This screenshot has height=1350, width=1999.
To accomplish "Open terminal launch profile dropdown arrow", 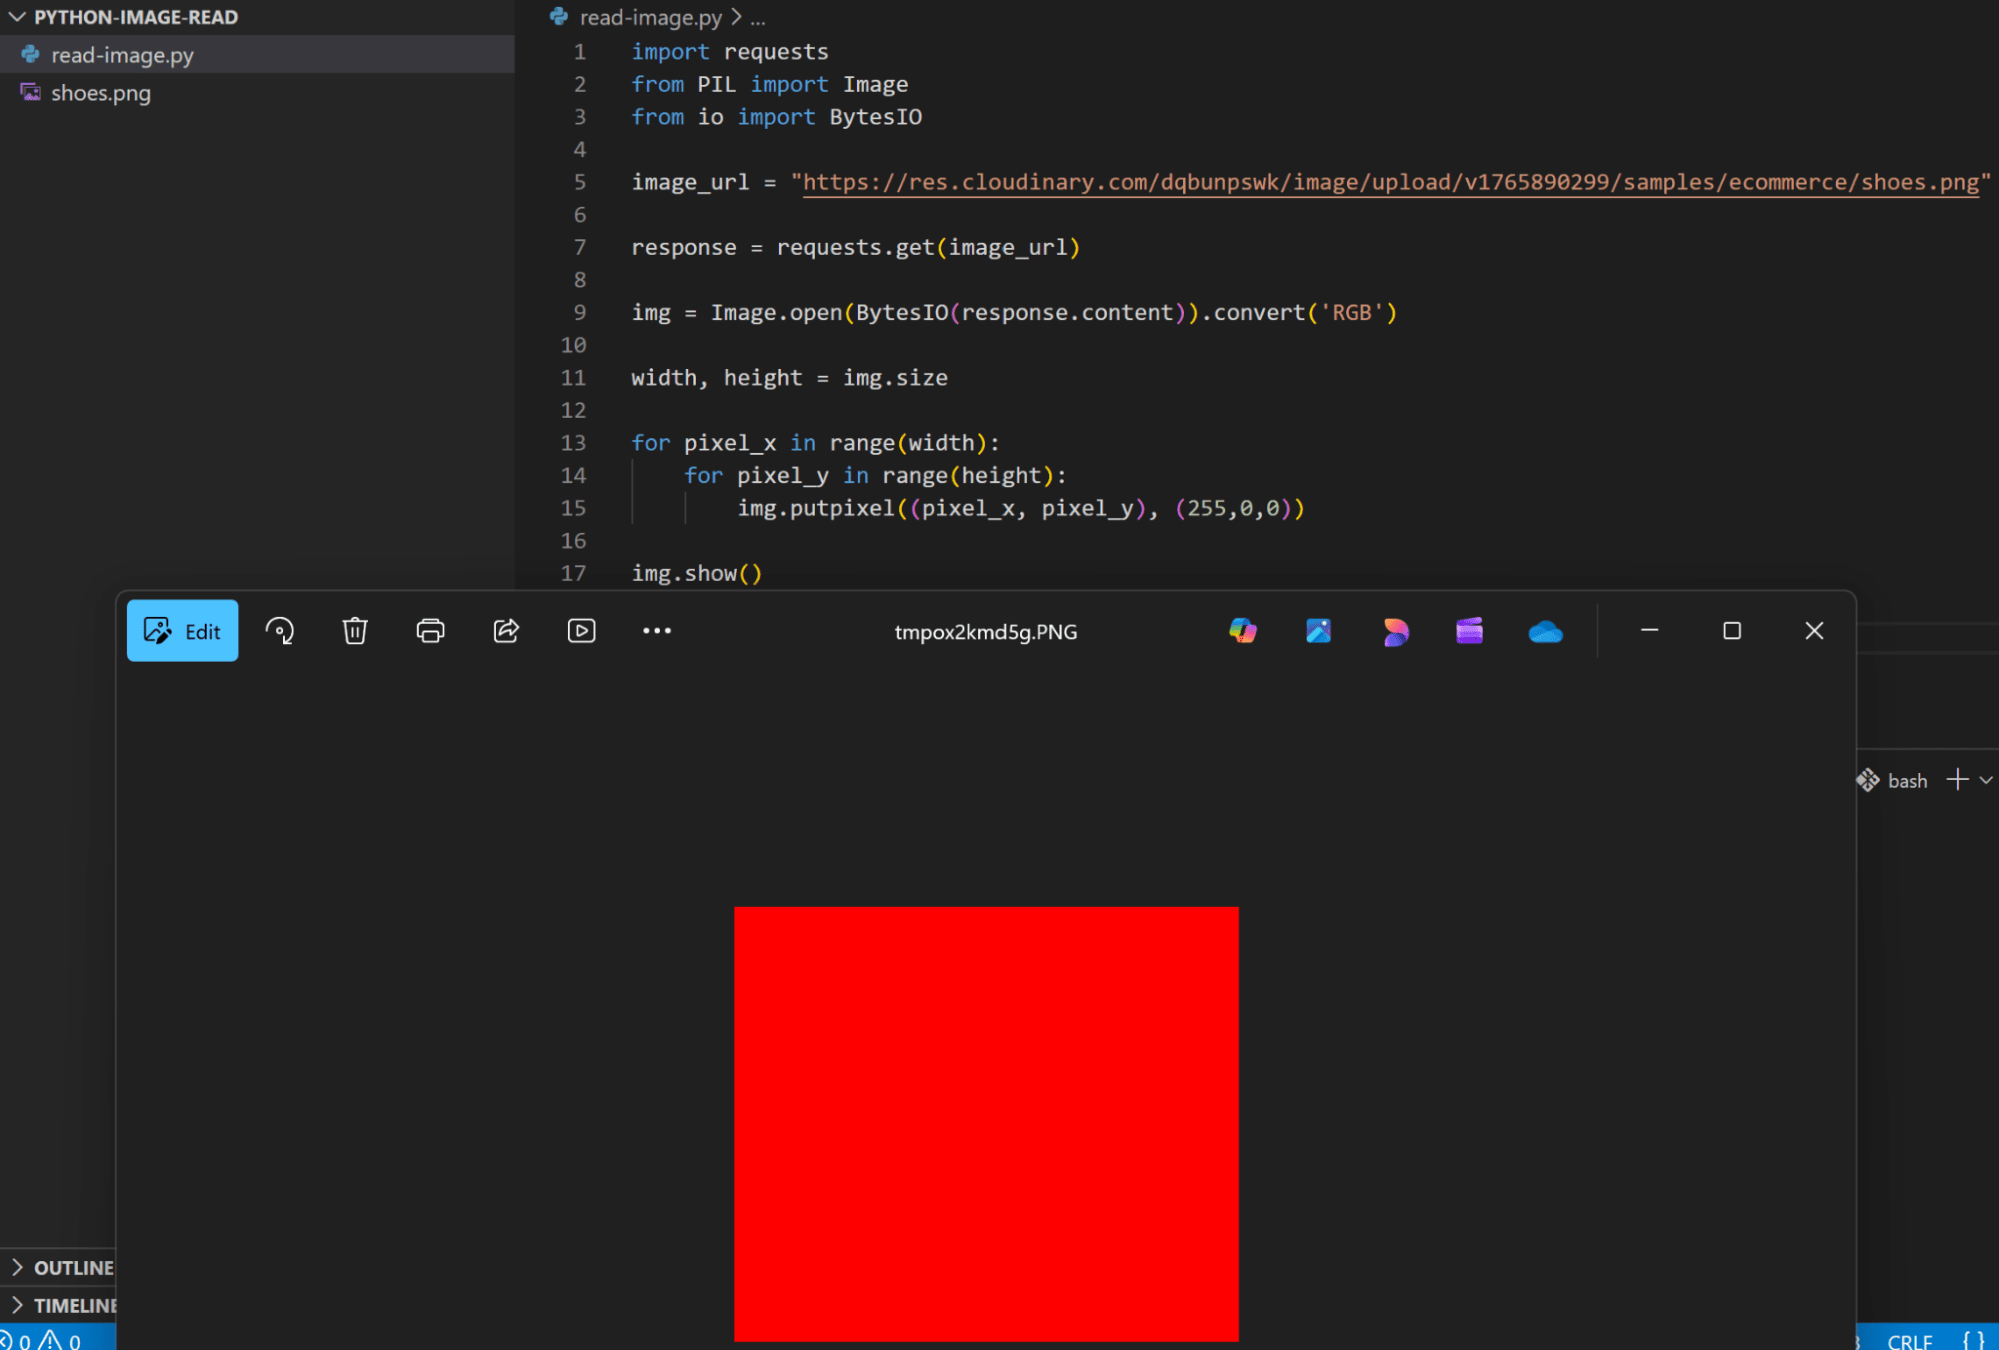I will point(1986,780).
